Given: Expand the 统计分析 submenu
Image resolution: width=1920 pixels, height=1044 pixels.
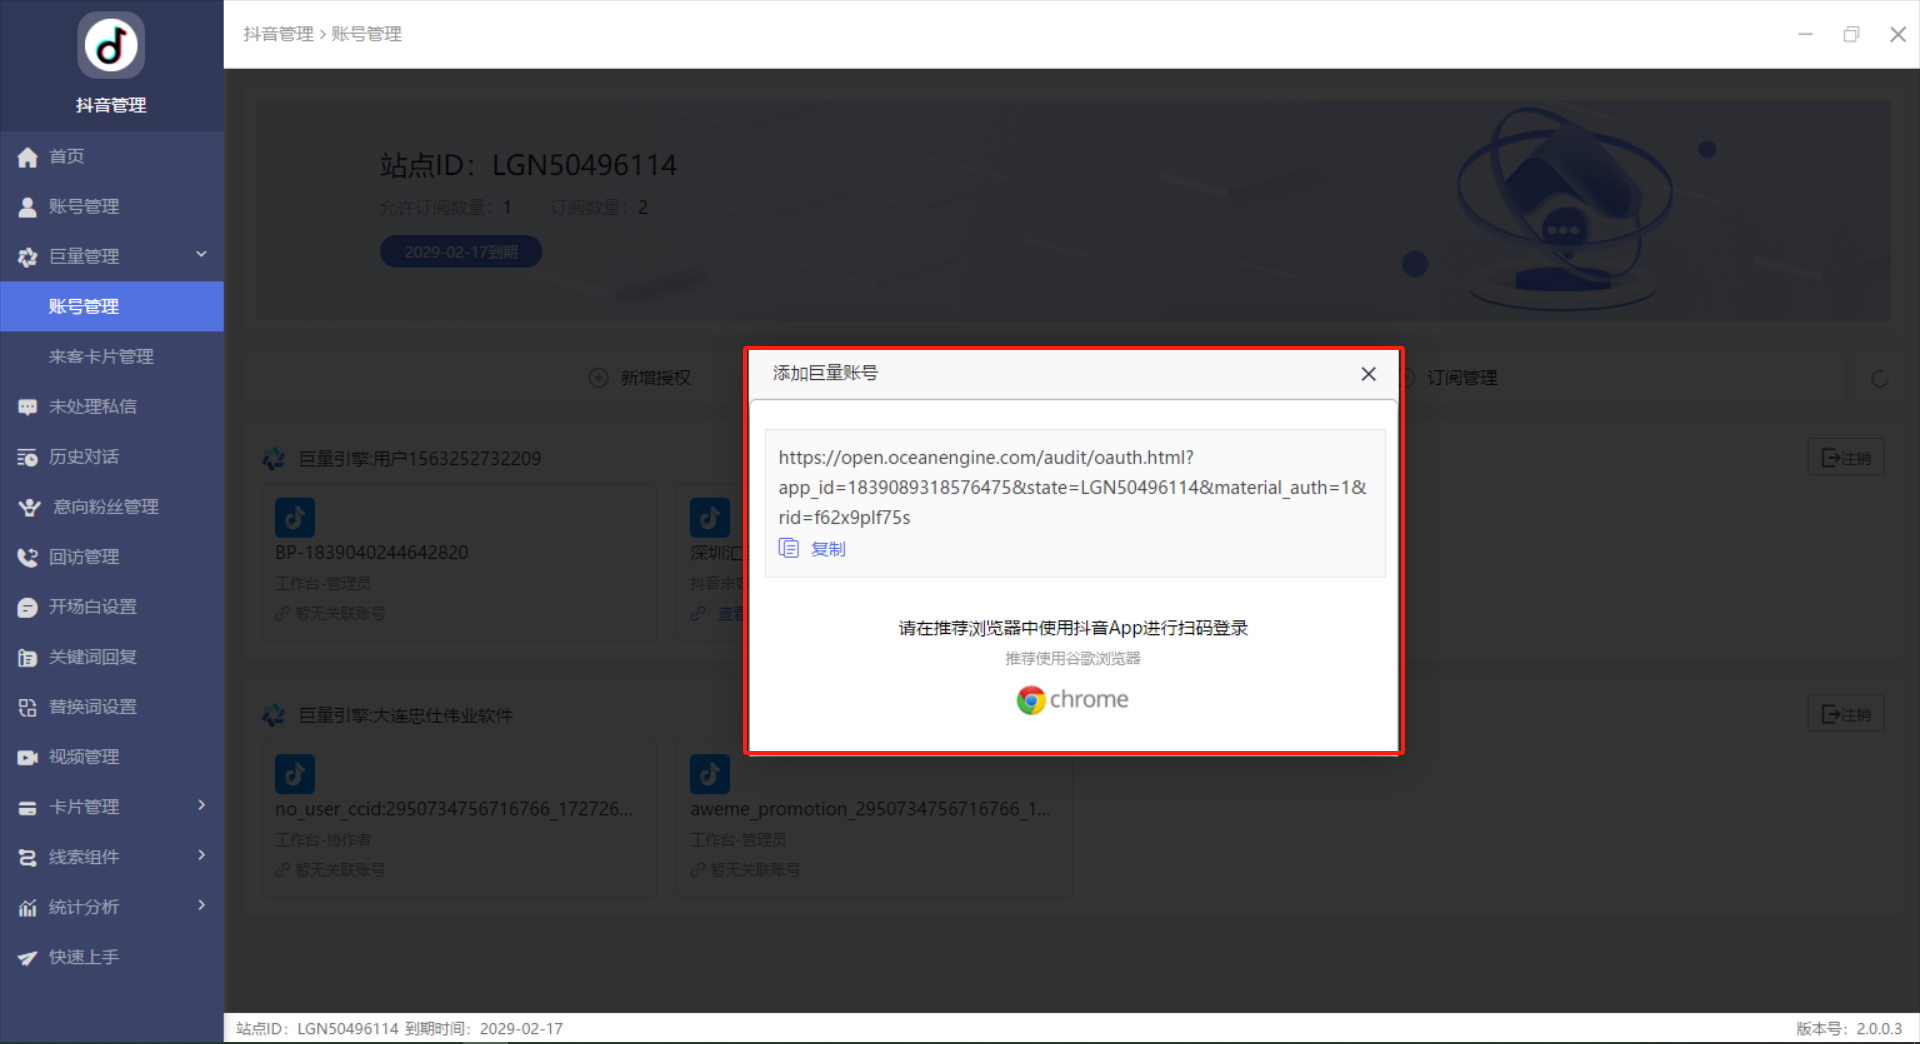Looking at the screenshot, I should click(201, 906).
